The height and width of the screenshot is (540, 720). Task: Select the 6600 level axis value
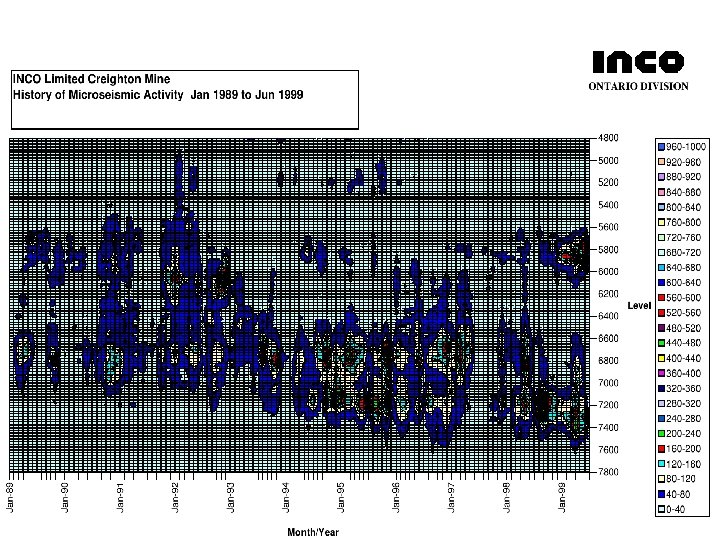pos(608,338)
